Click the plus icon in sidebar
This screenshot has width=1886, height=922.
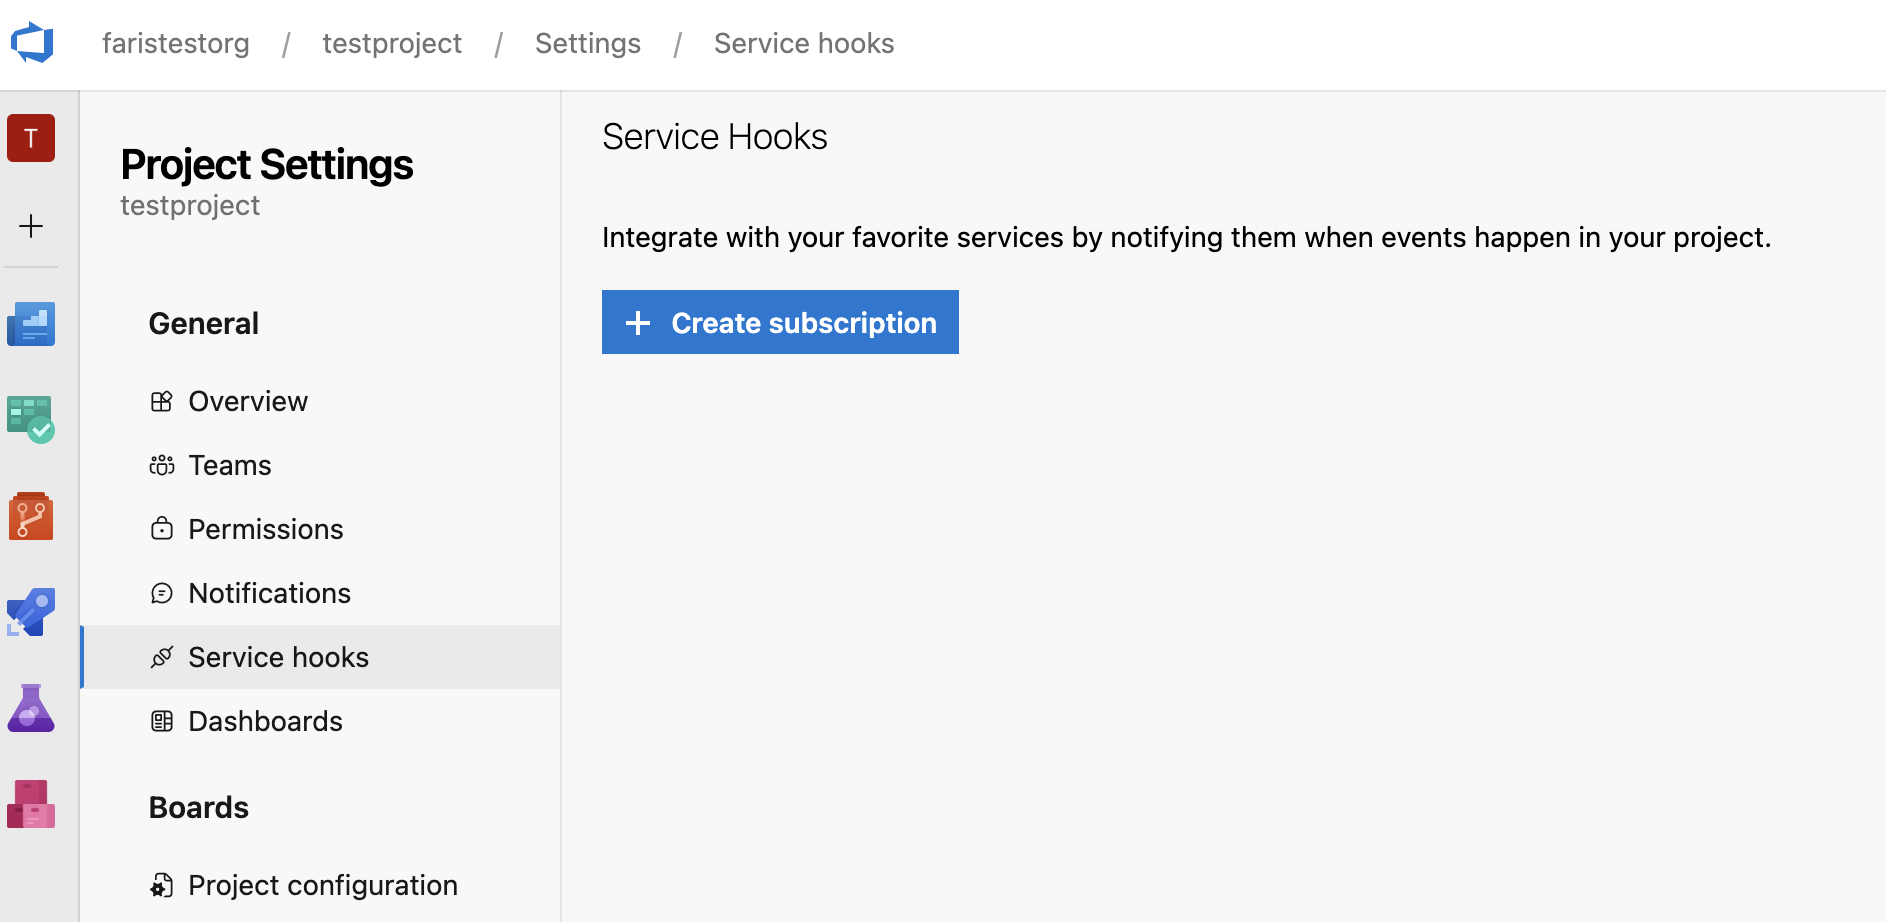point(31,226)
